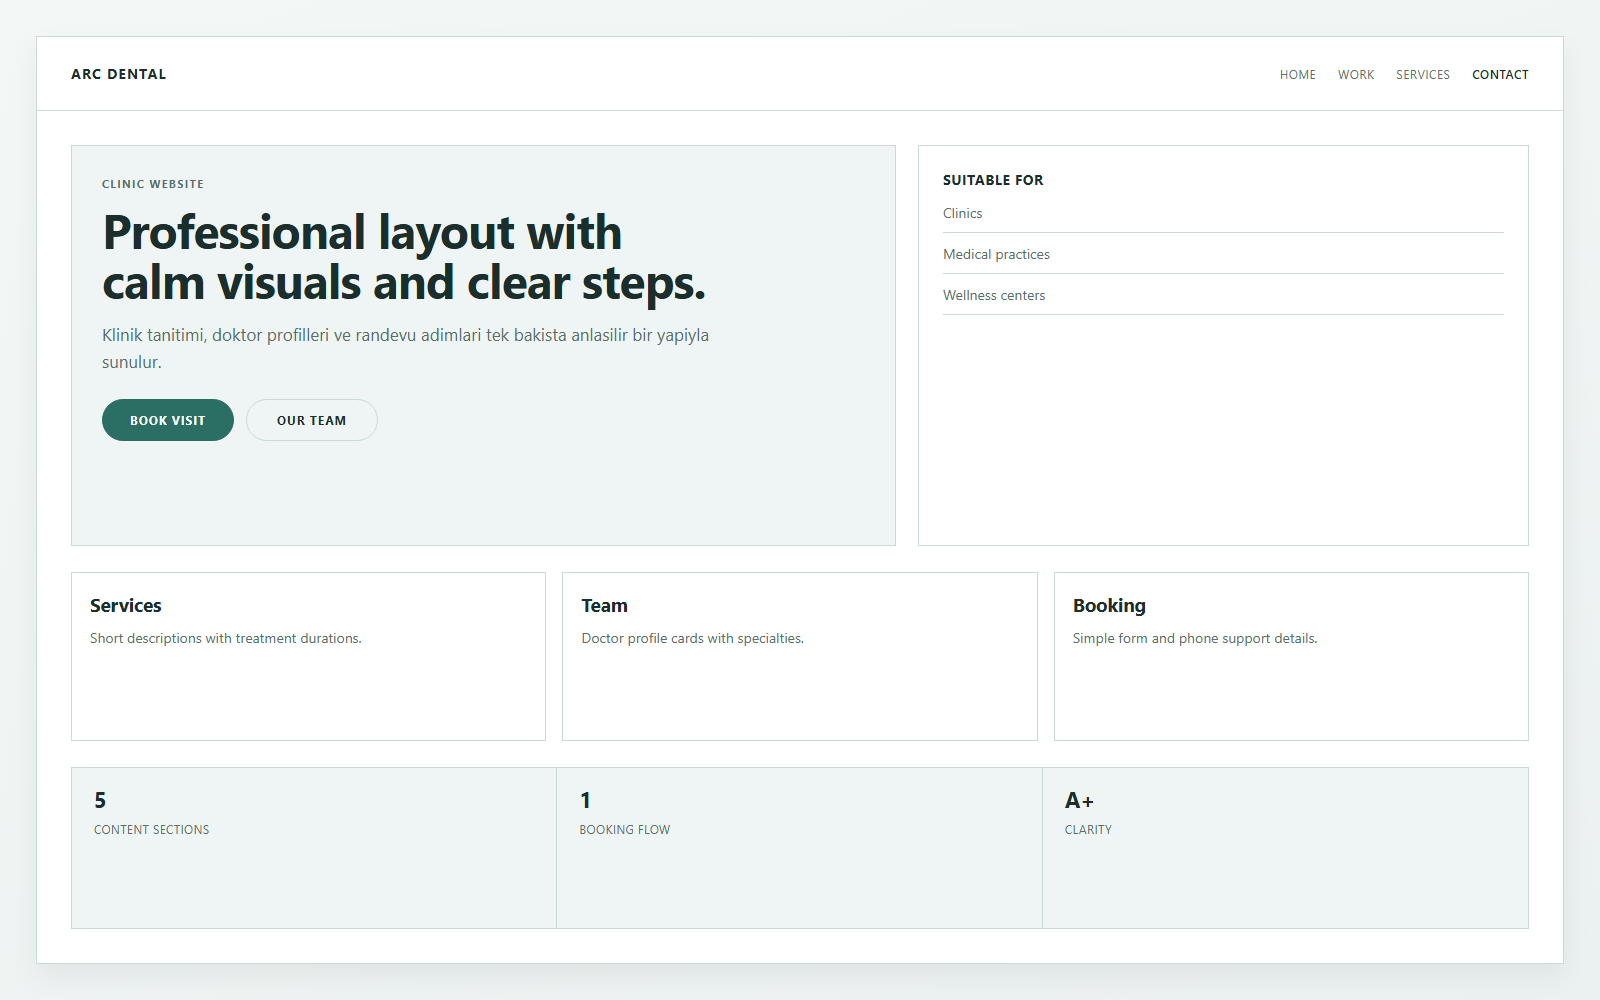Select the WORK navigation item
The height and width of the screenshot is (1000, 1600).
click(x=1355, y=74)
